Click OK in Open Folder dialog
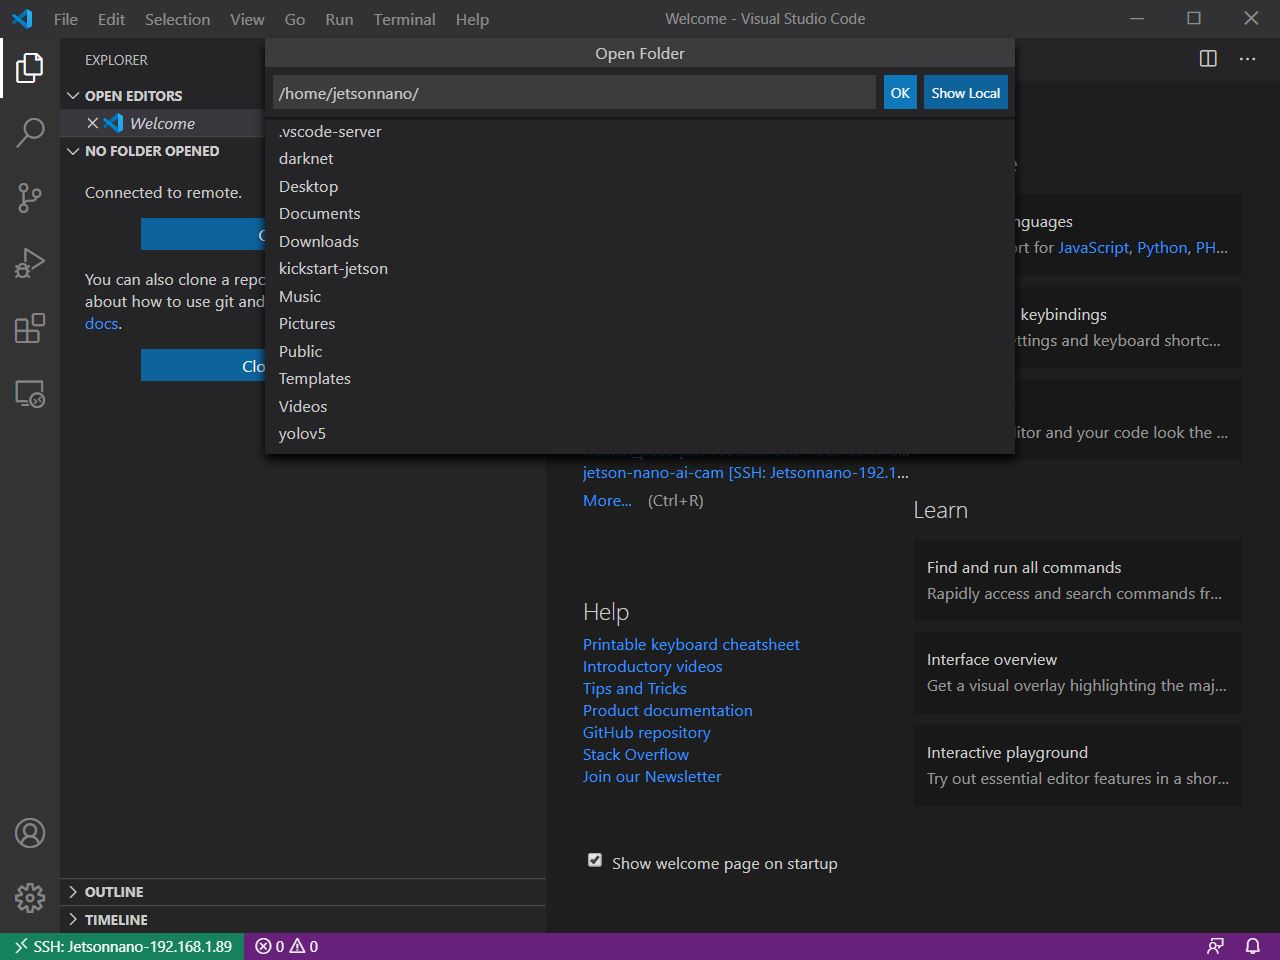 tap(900, 93)
